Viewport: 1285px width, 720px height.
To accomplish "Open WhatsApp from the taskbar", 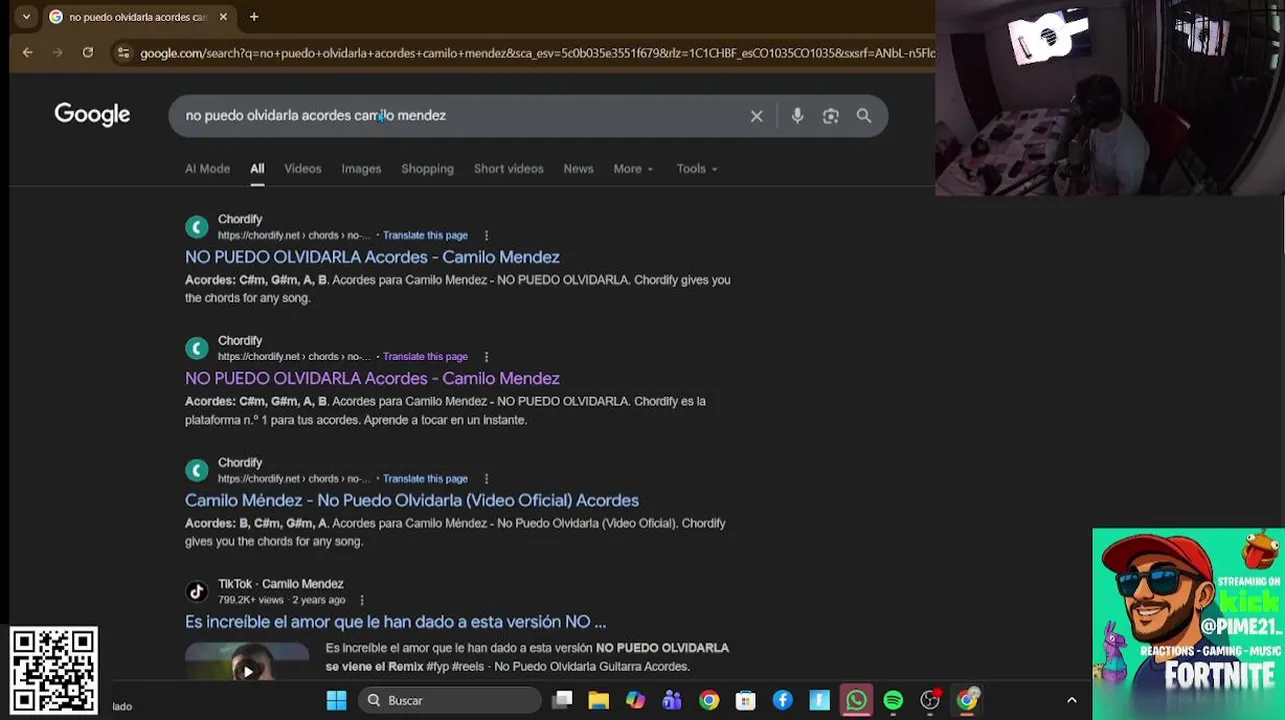I will click(x=856, y=700).
